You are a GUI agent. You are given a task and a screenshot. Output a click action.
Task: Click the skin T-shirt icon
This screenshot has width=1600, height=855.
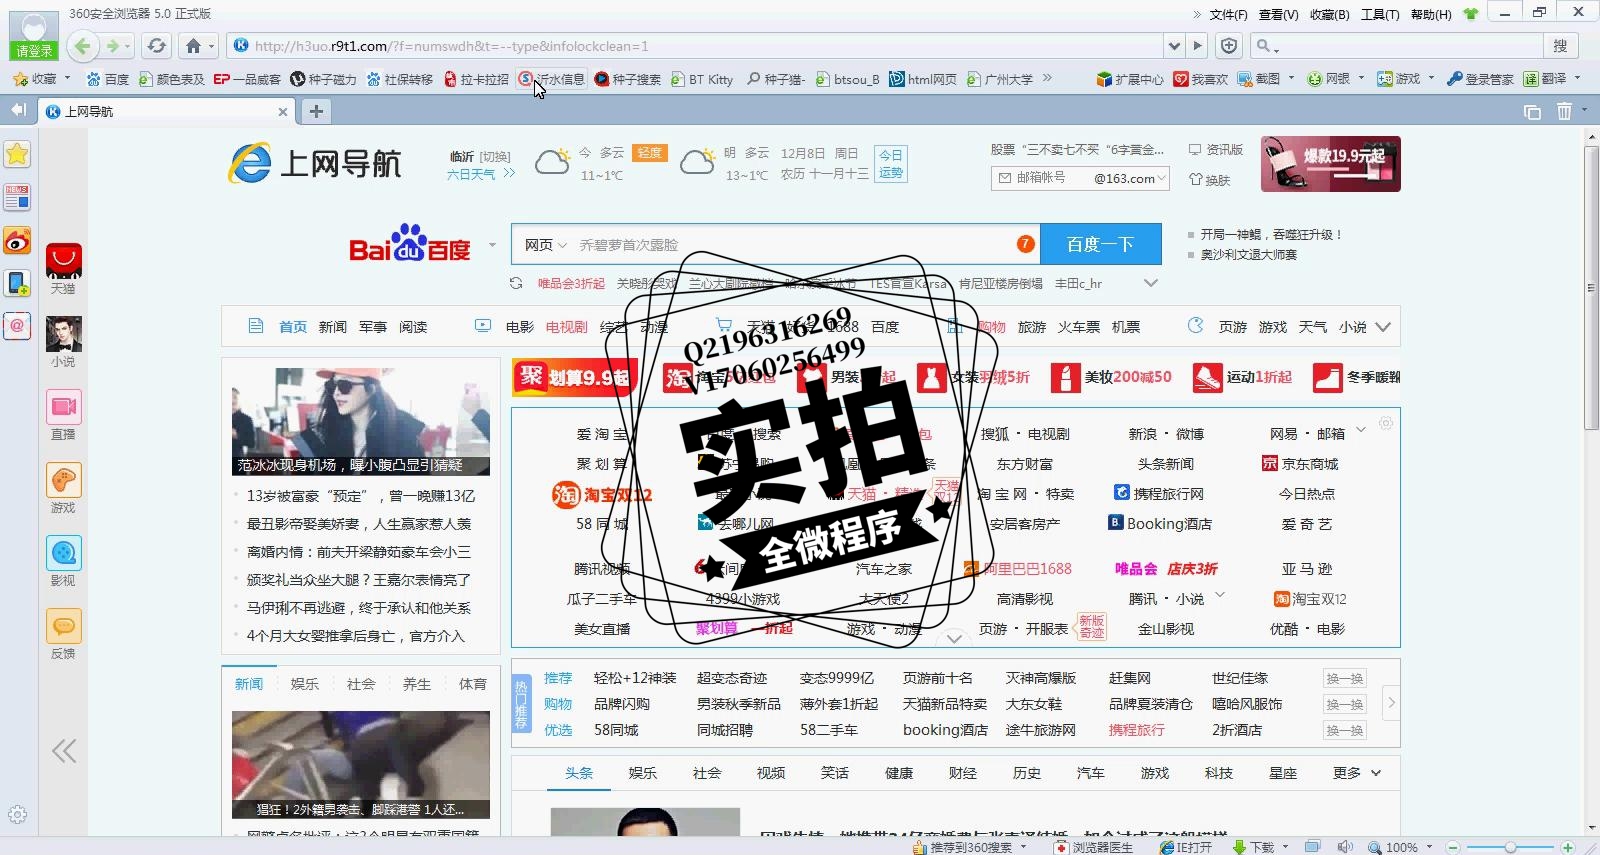tap(1470, 14)
